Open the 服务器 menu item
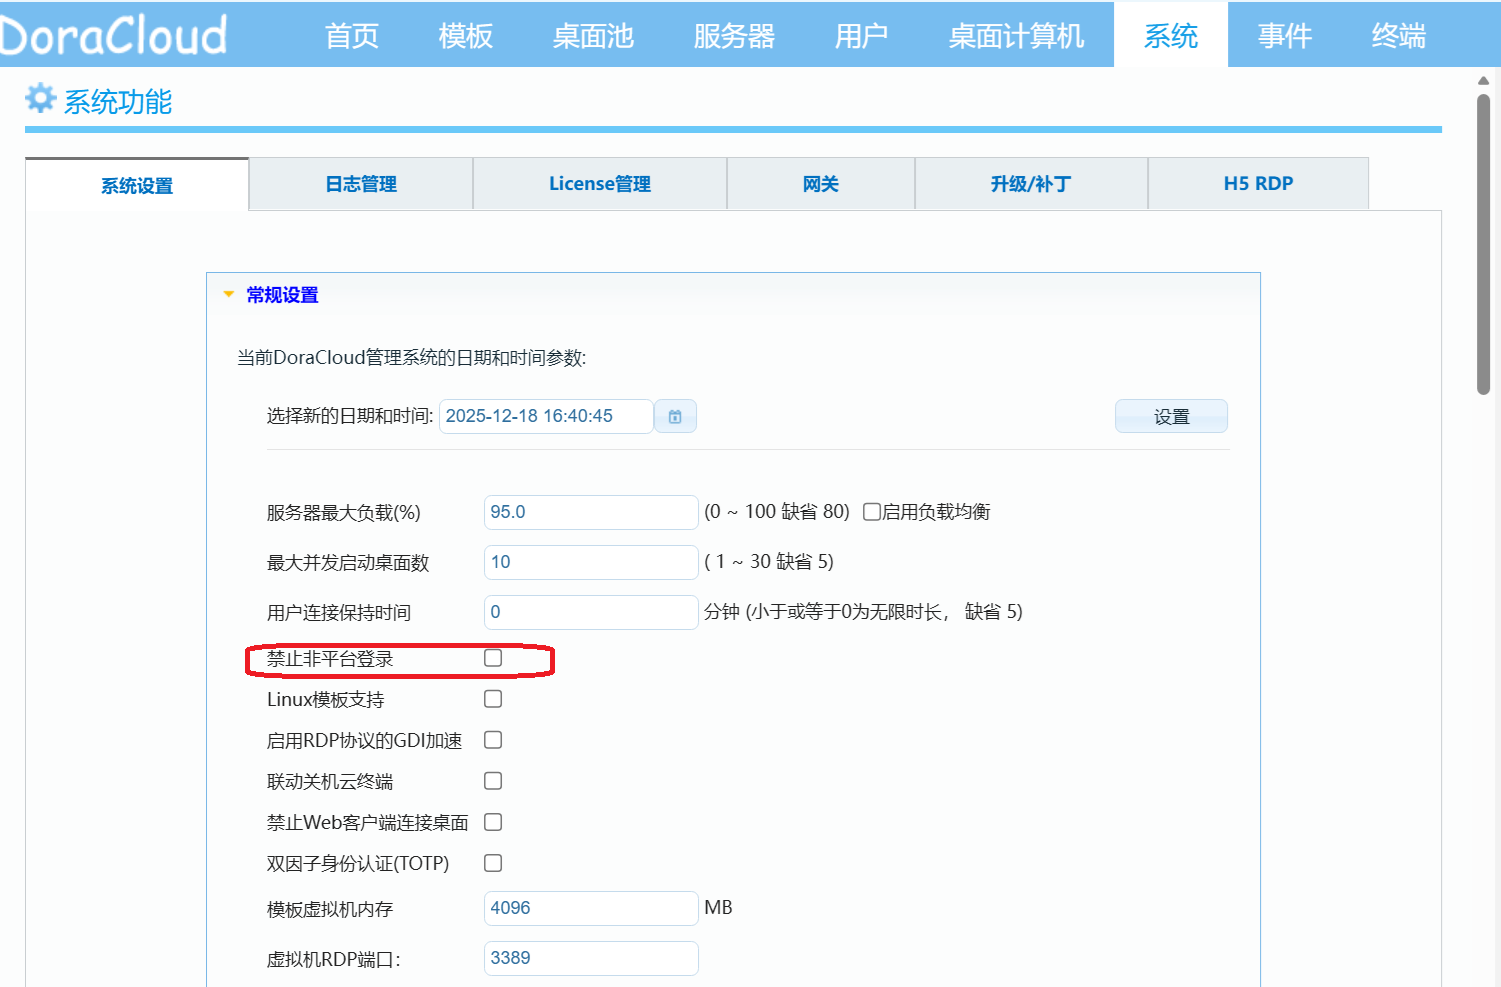The height and width of the screenshot is (987, 1501). coord(733,33)
